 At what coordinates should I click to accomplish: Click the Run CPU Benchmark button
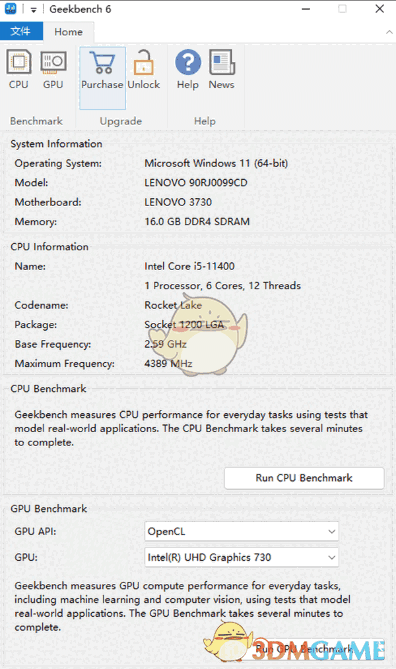pyautogui.click(x=304, y=478)
